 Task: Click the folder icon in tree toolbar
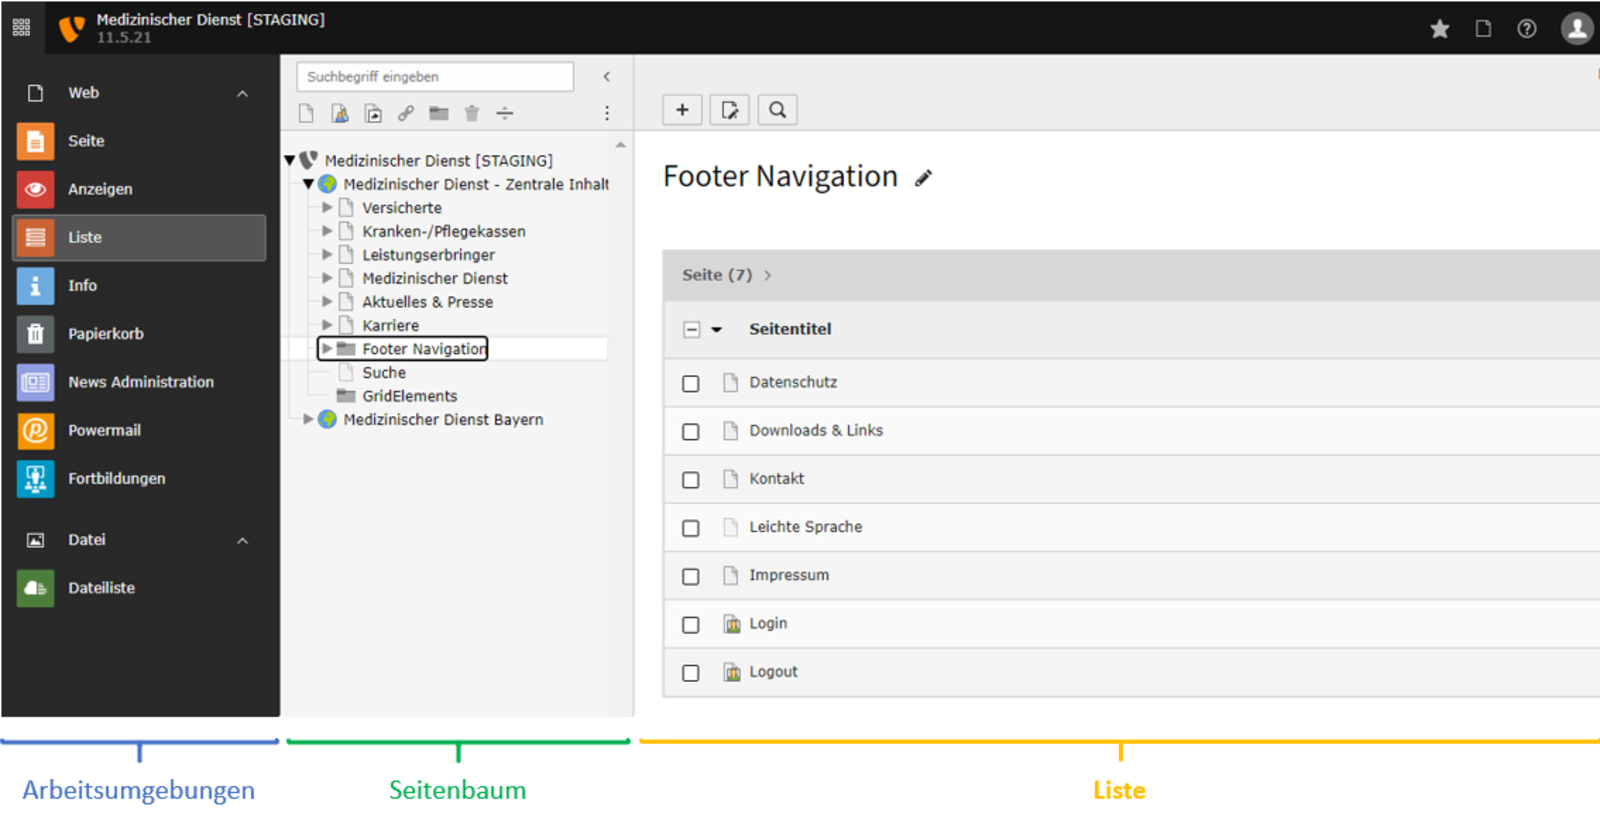click(439, 113)
